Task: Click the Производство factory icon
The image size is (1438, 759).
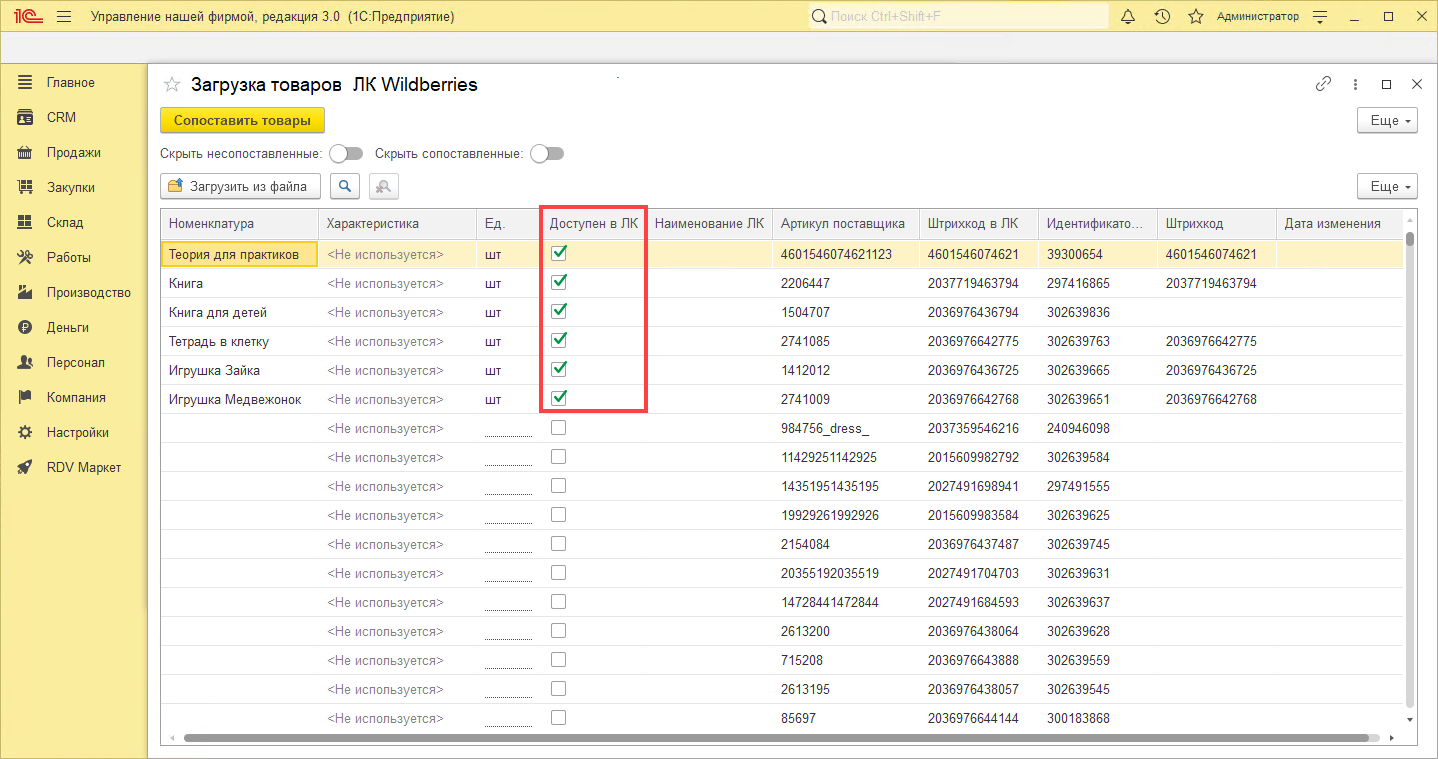Action: click(x=26, y=292)
